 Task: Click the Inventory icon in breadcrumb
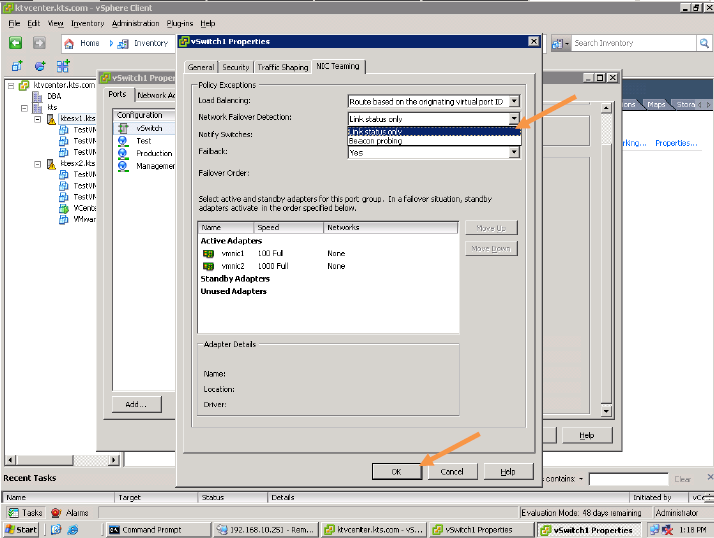coord(123,44)
